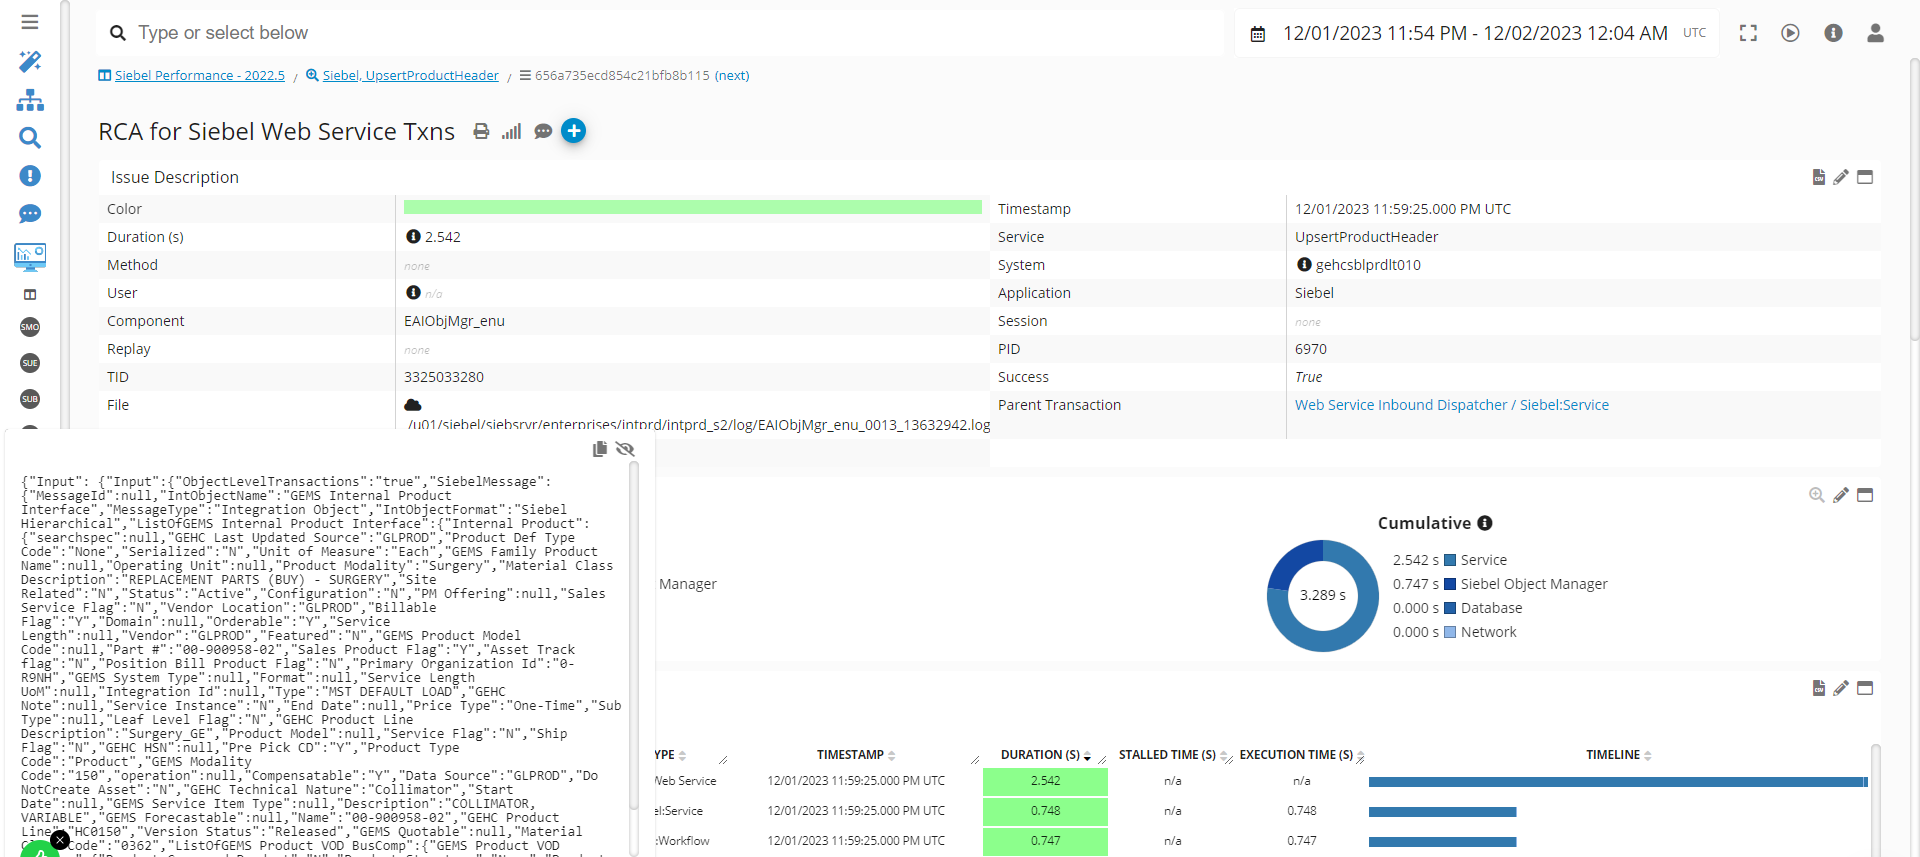Open Siebel Performance - 2022.5 breadcrumb
The width and height of the screenshot is (1920, 857).
(199, 76)
